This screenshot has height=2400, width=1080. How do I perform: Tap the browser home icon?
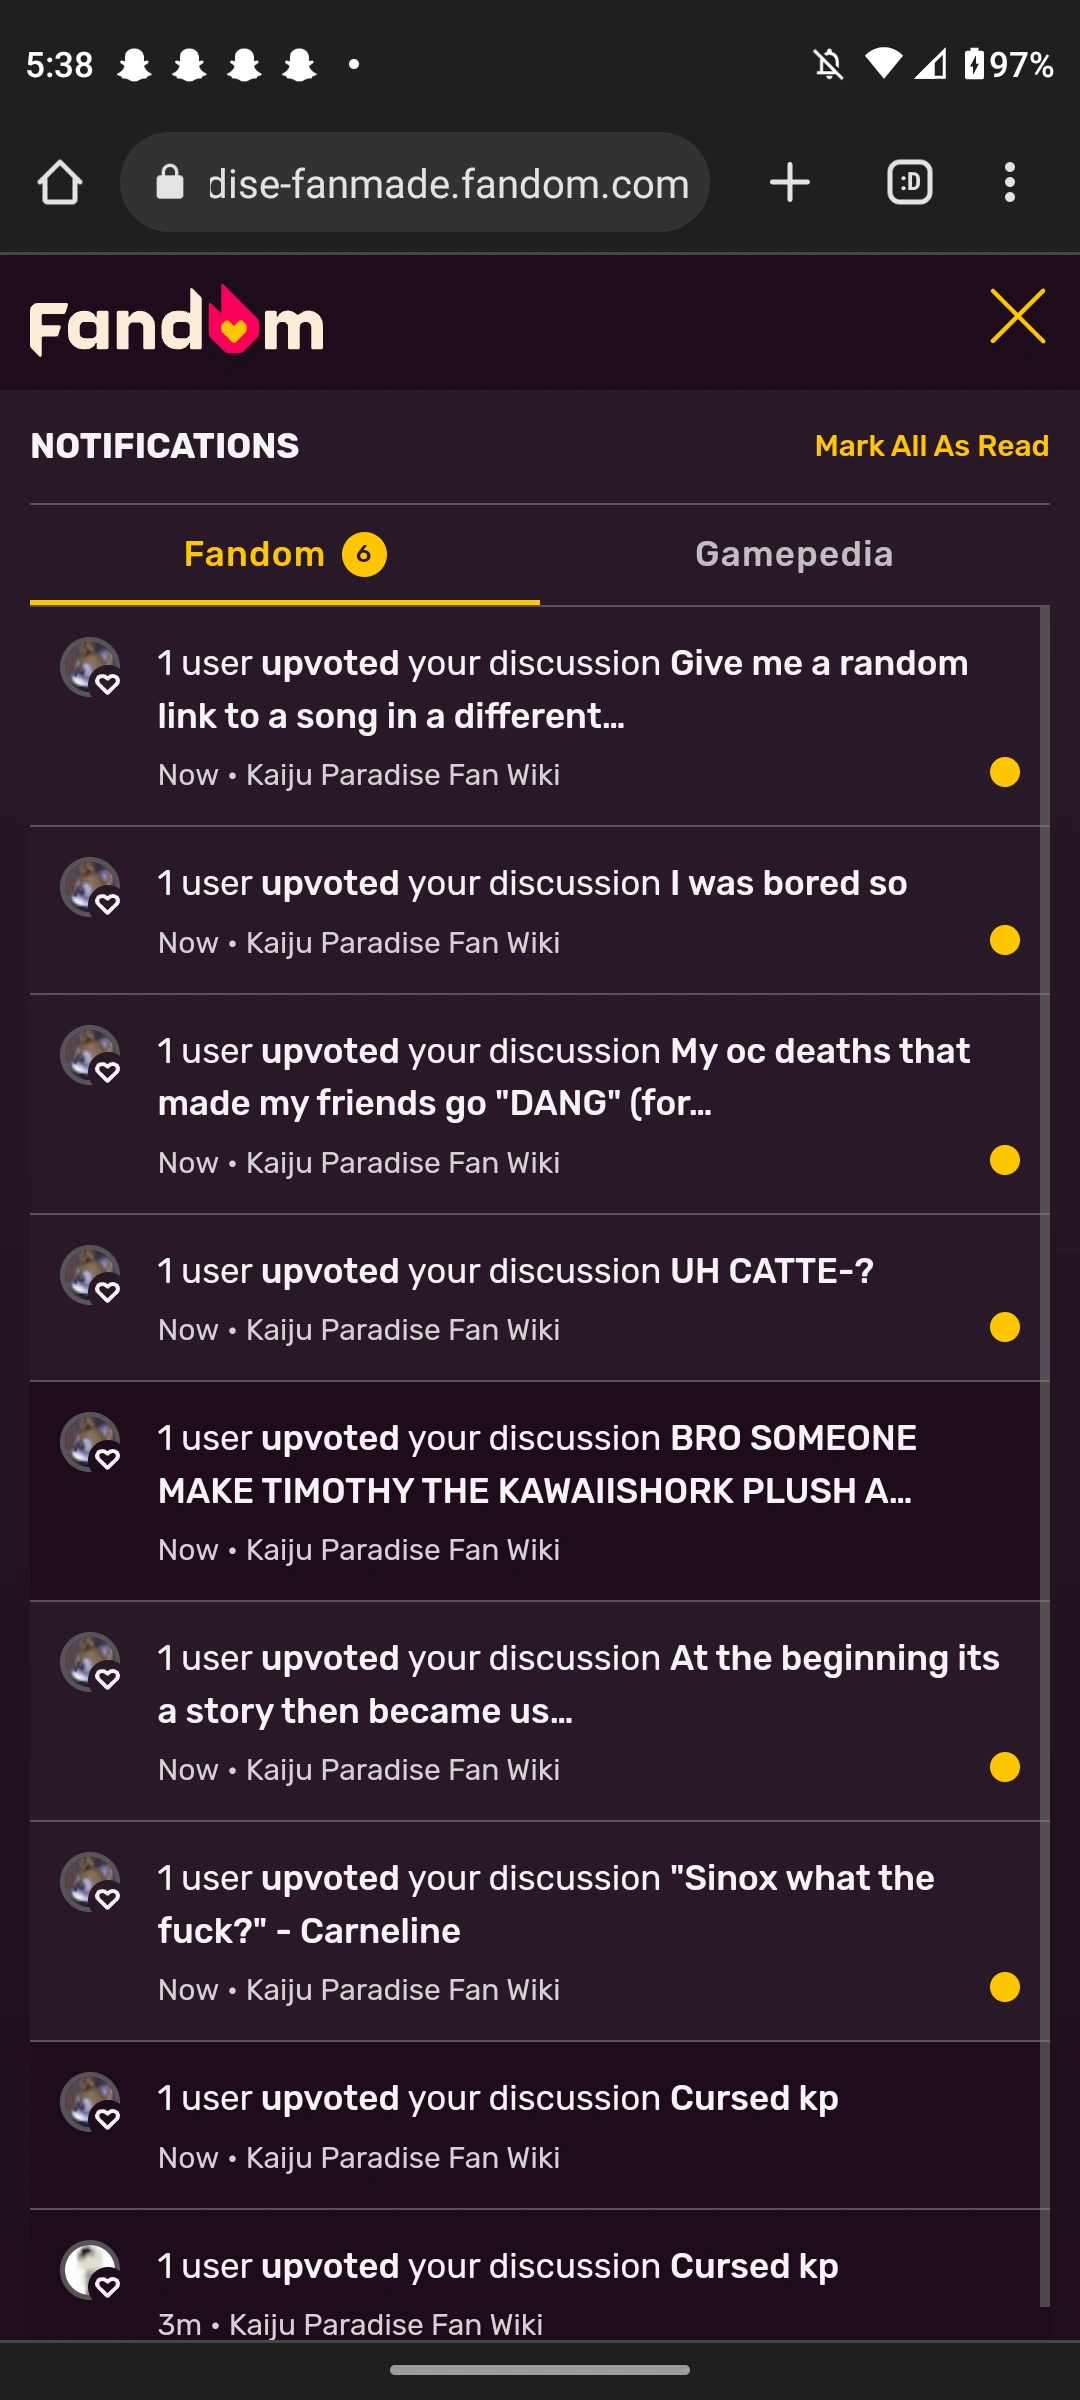(60, 183)
